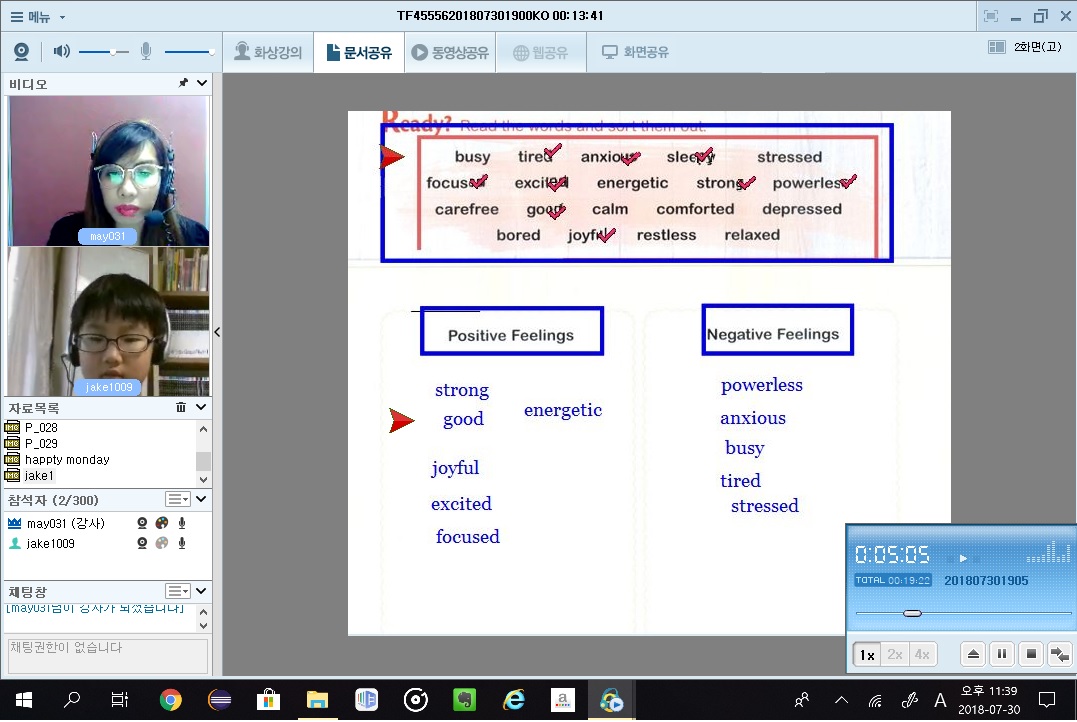Click the eject button in player

tap(973, 655)
